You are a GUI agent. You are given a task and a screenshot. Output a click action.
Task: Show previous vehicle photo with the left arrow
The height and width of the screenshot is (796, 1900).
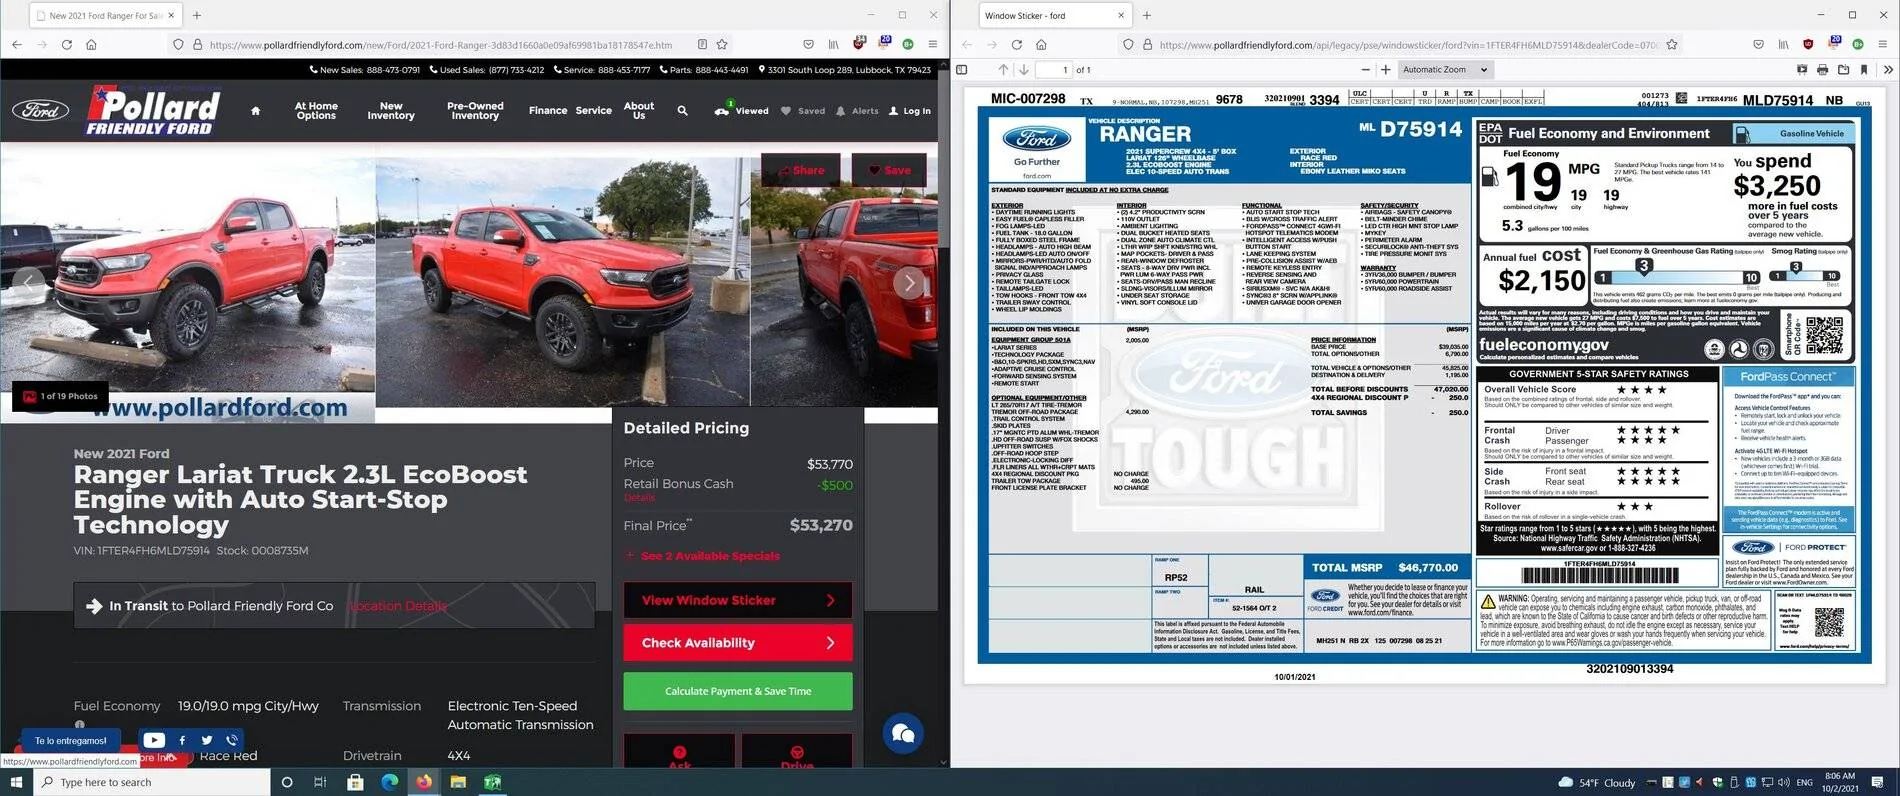pos(28,283)
